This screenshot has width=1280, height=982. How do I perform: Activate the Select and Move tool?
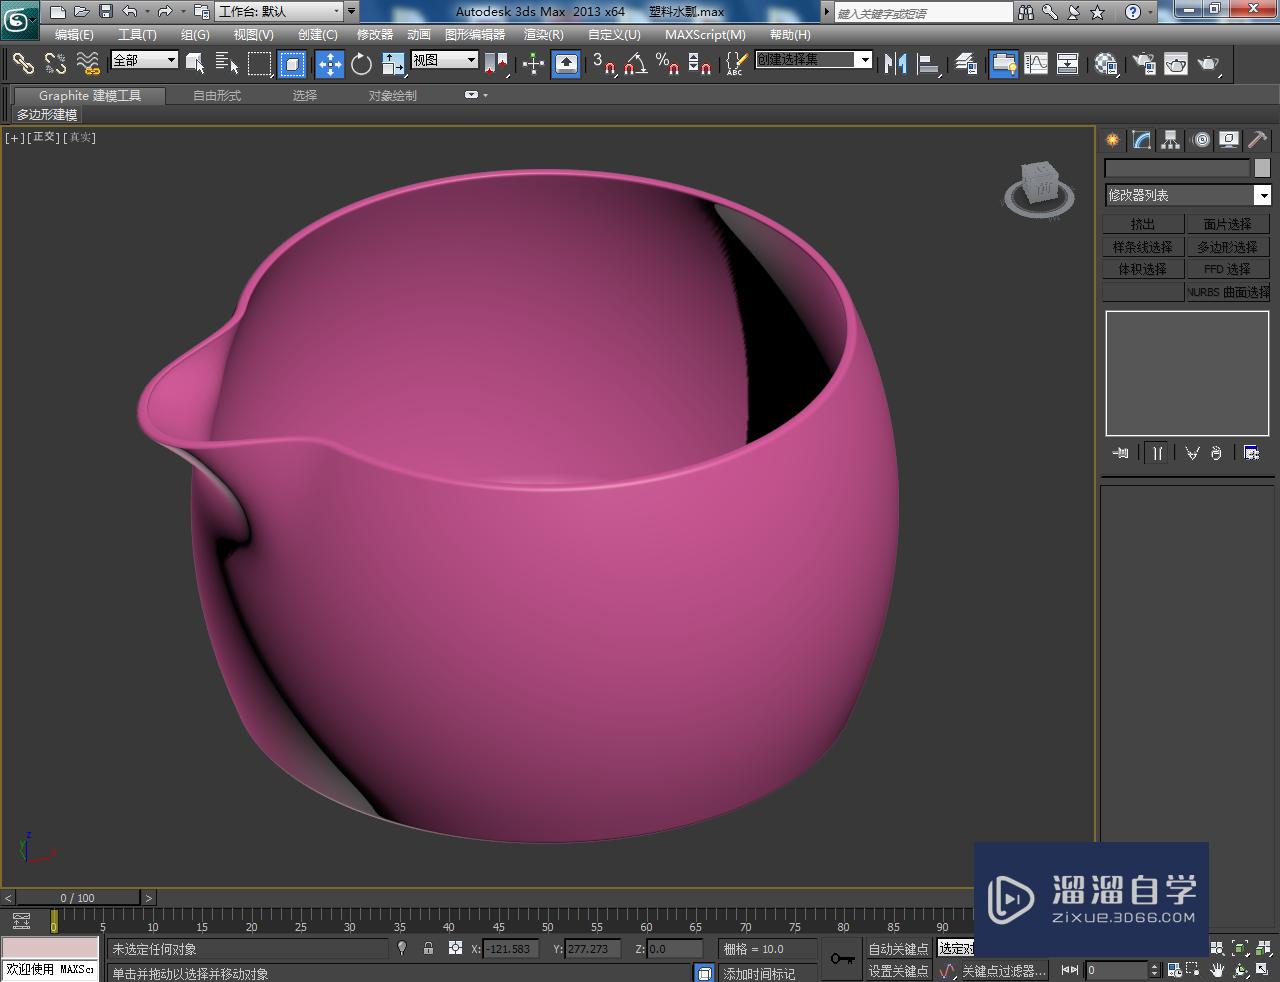[330, 64]
